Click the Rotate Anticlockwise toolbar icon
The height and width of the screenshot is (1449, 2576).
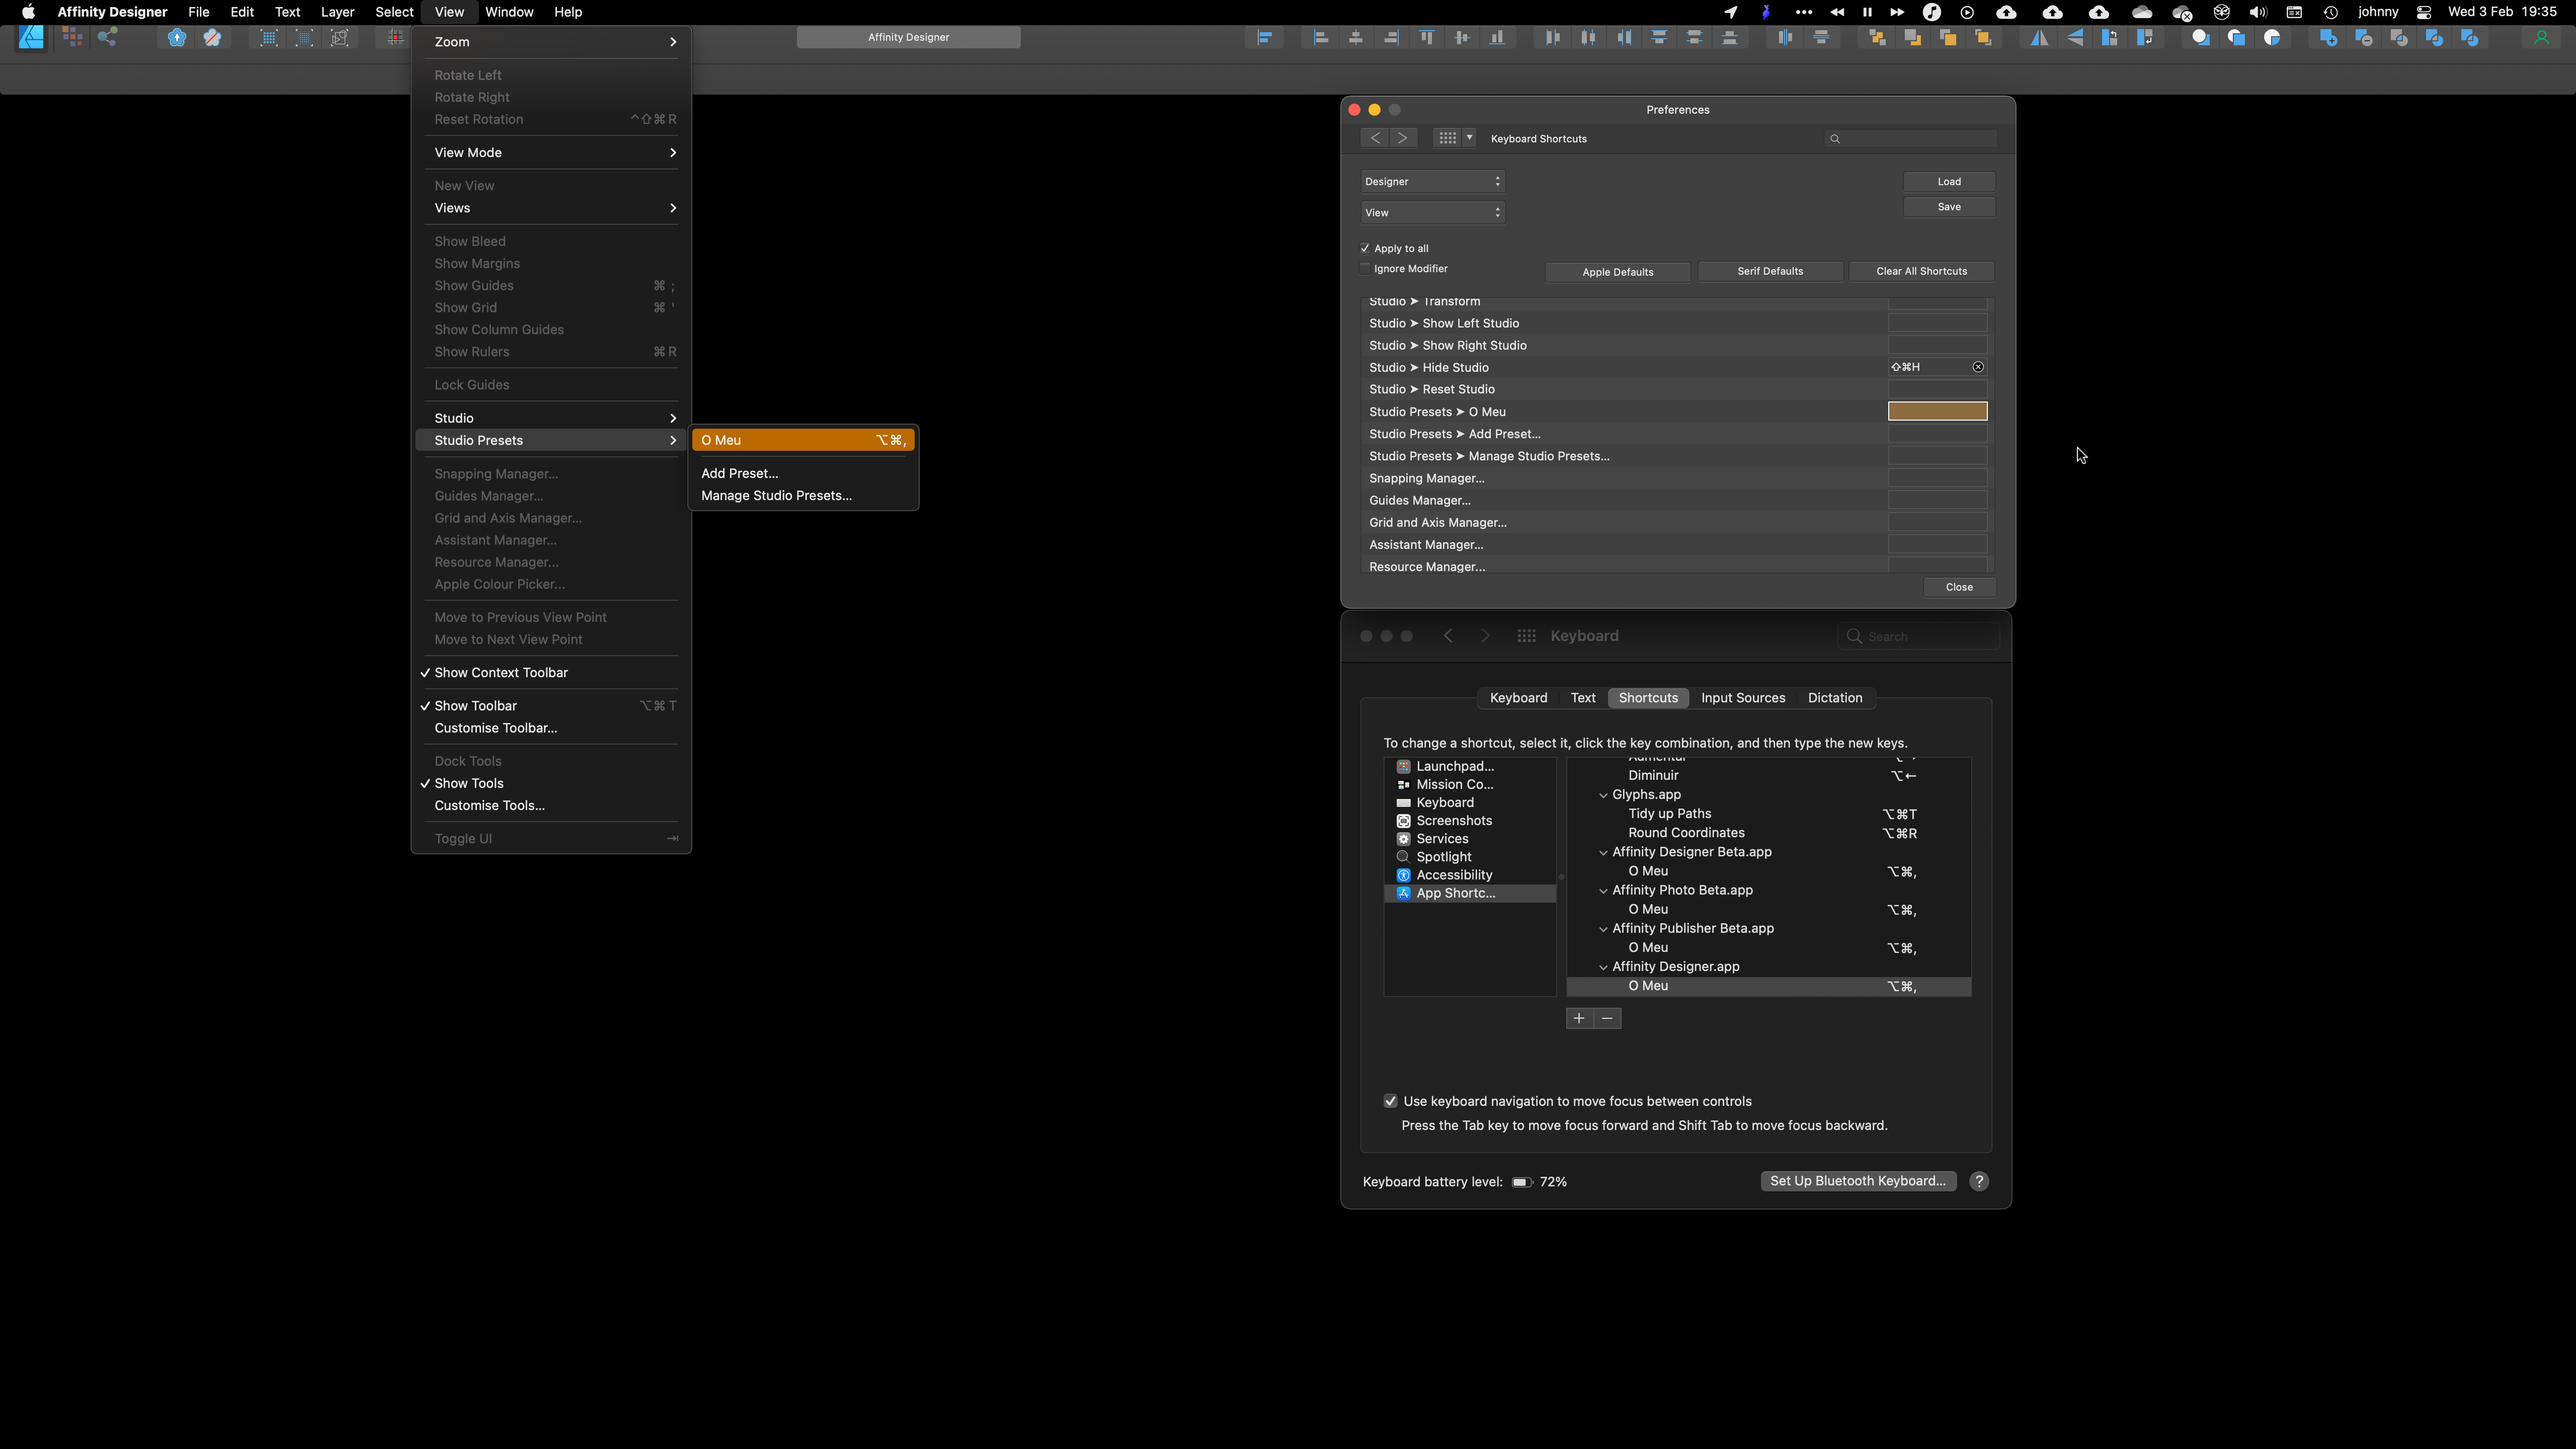tap(2110, 38)
